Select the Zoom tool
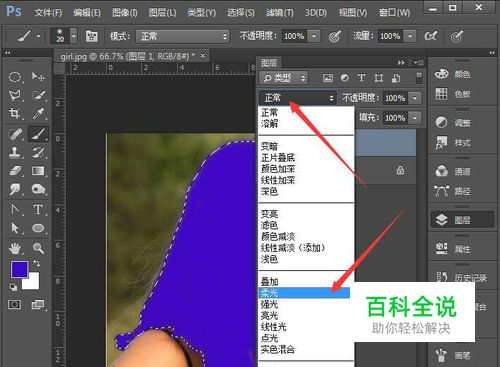The height and width of the screenshot is (367, 500). point(38,248)
